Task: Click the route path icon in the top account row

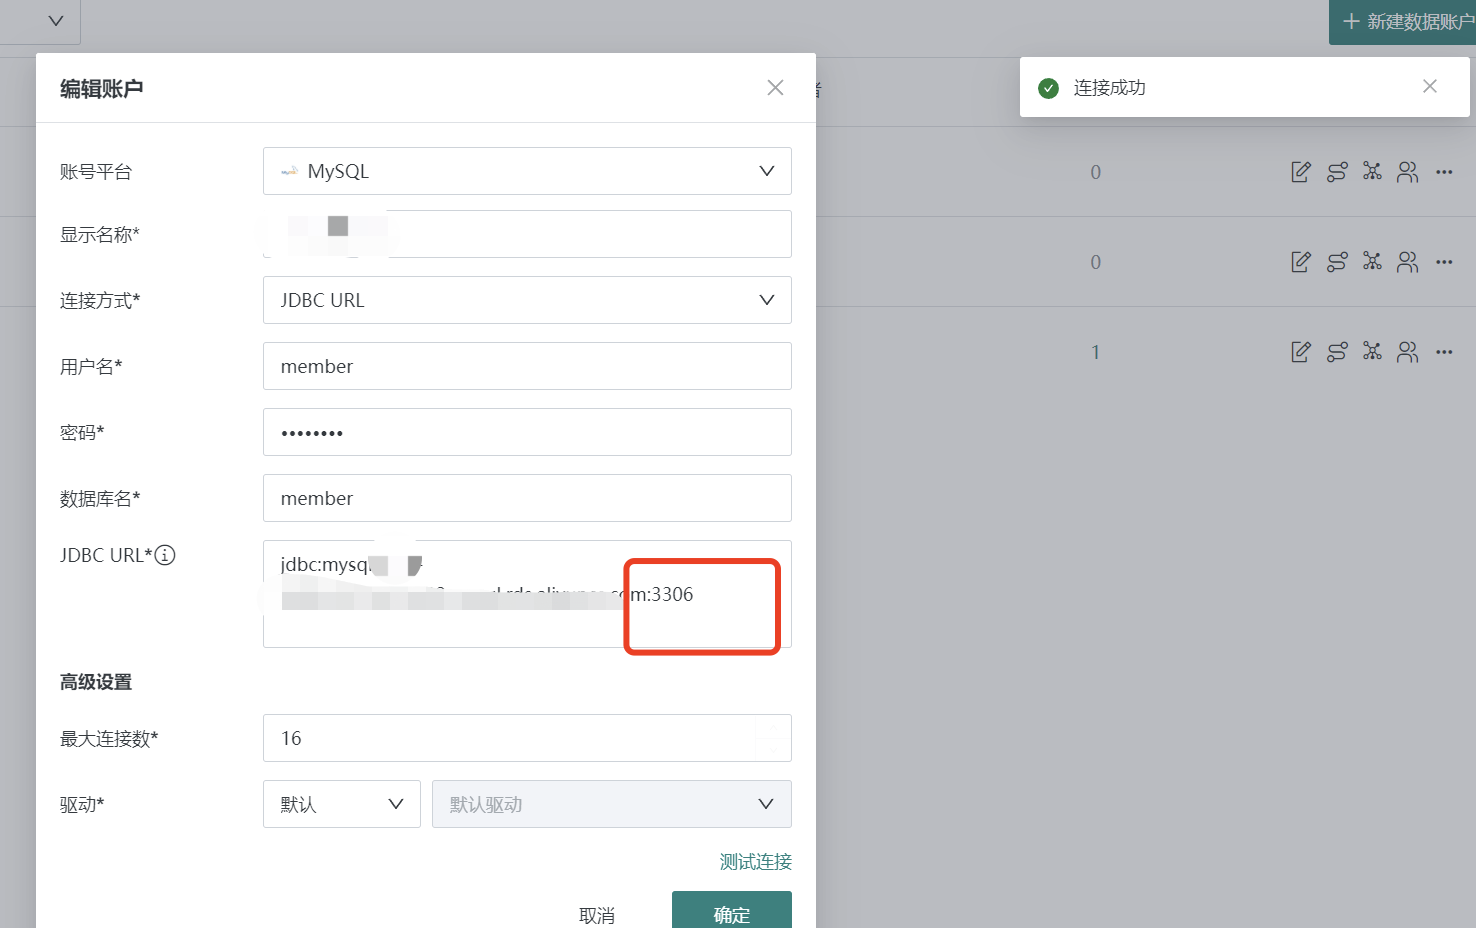Action: tap(1337, 172)
